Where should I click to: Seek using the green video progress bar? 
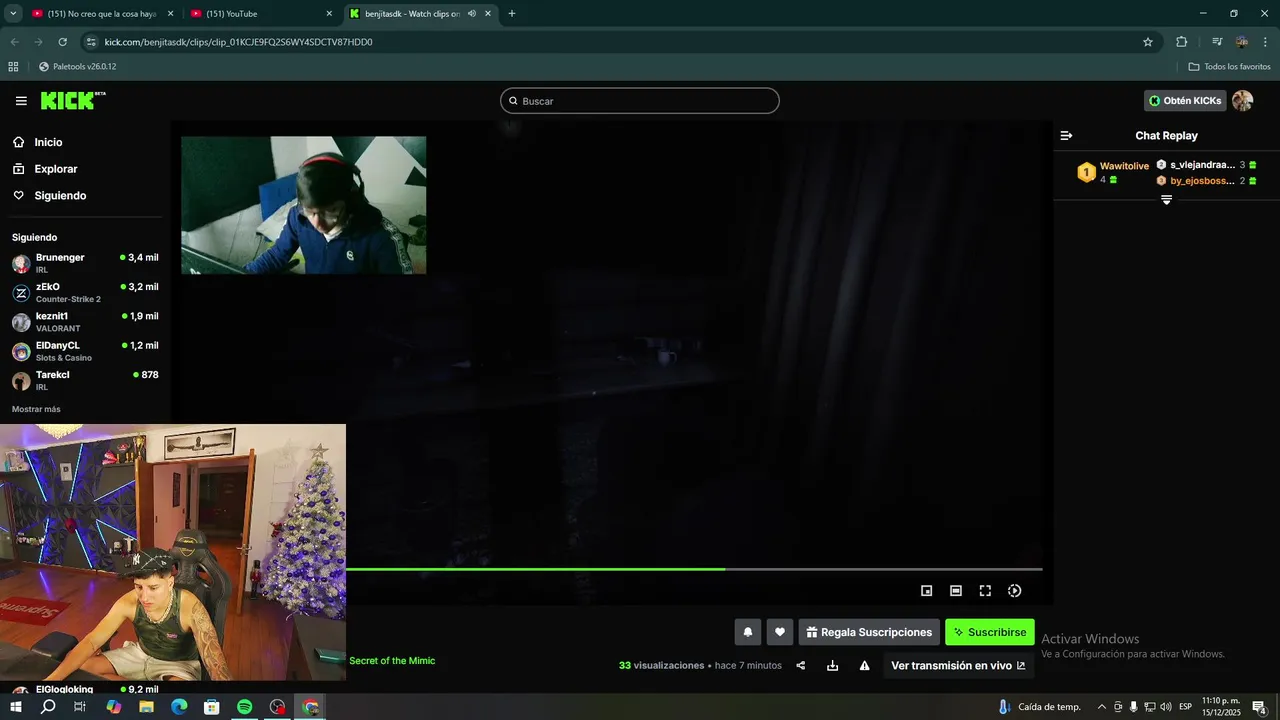pyautogui.click(x=694, y=569)
